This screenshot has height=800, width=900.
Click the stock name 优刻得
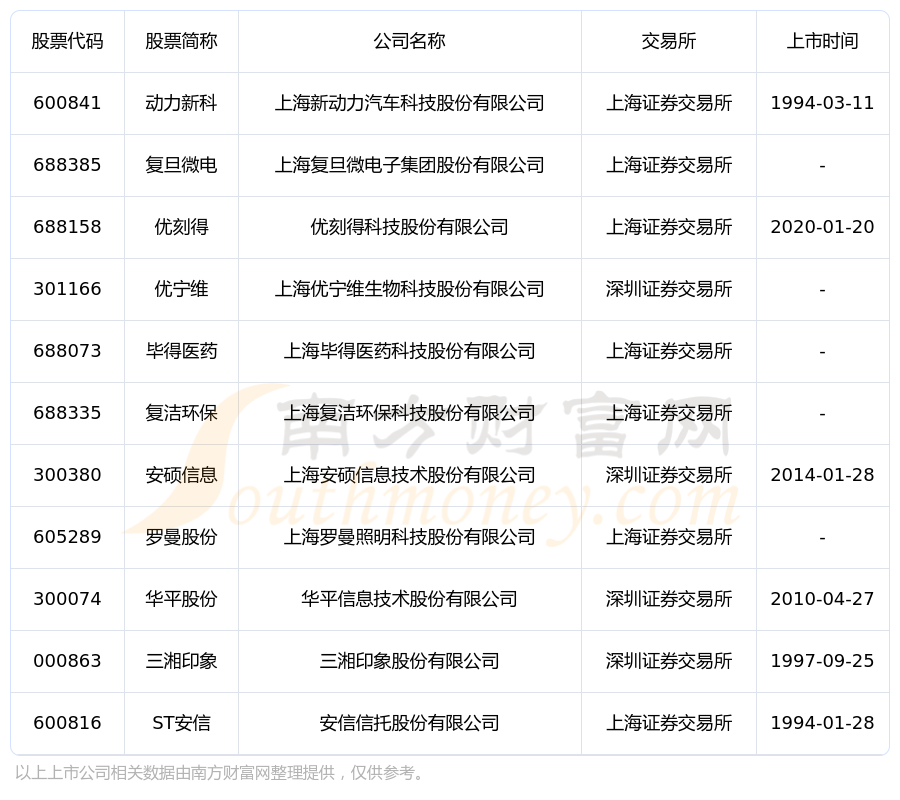tap(181, 227)
